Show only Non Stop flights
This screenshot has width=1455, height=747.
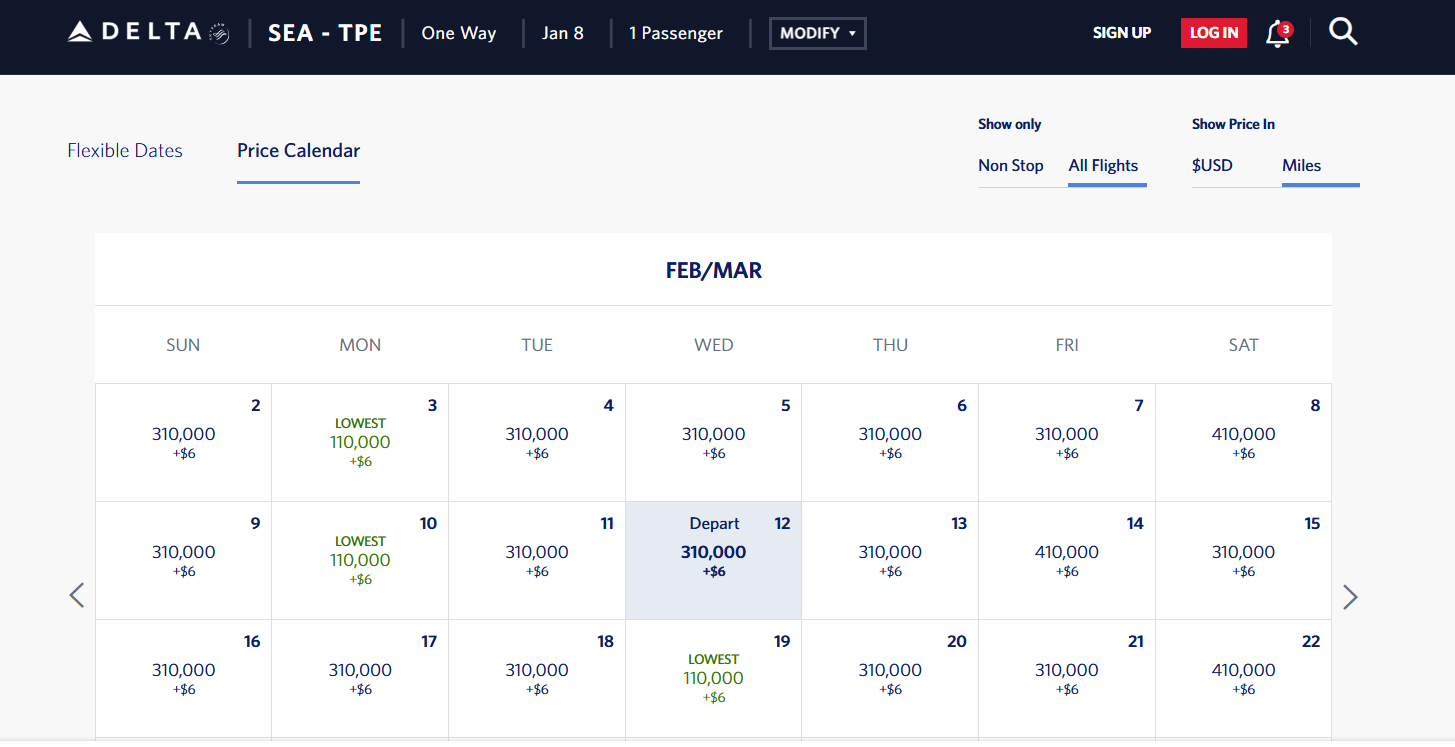click(1010, 166)
